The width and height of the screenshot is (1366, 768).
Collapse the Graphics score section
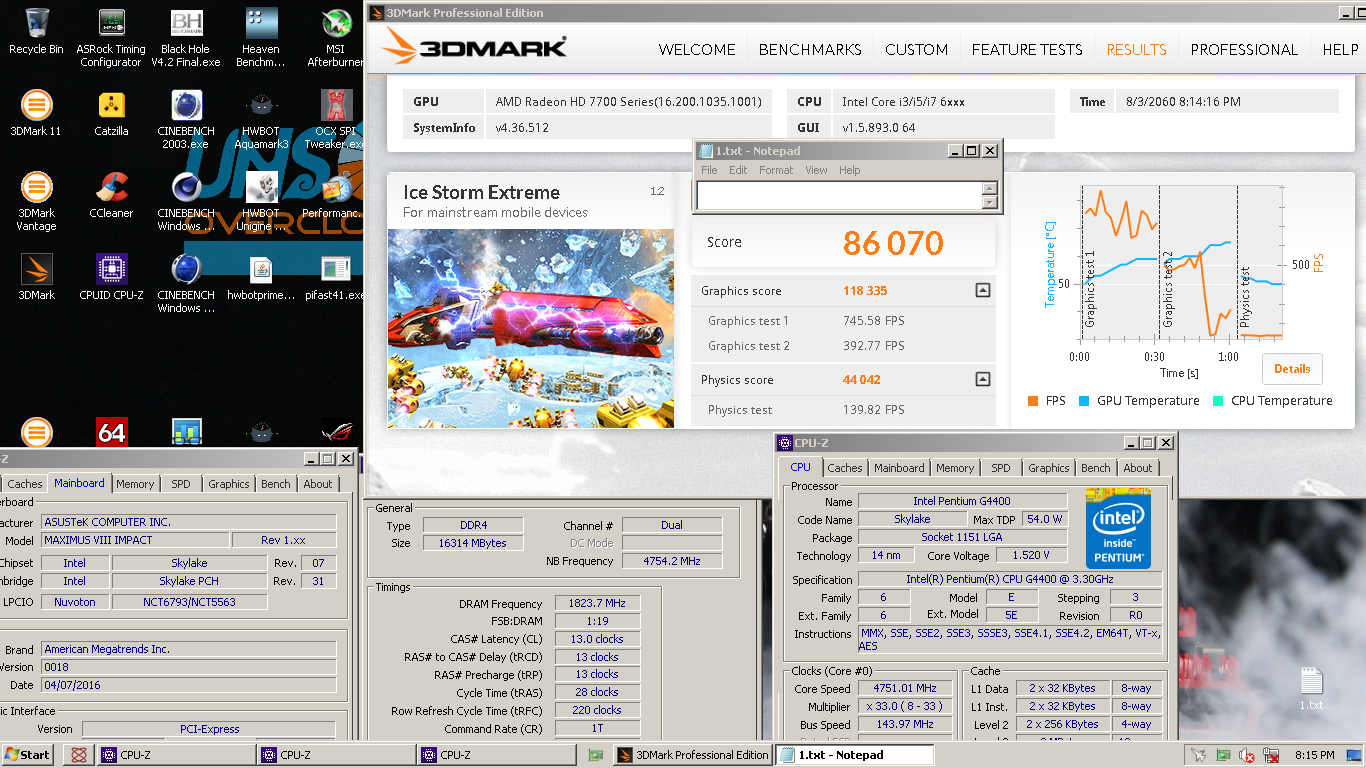click(983, 291)
